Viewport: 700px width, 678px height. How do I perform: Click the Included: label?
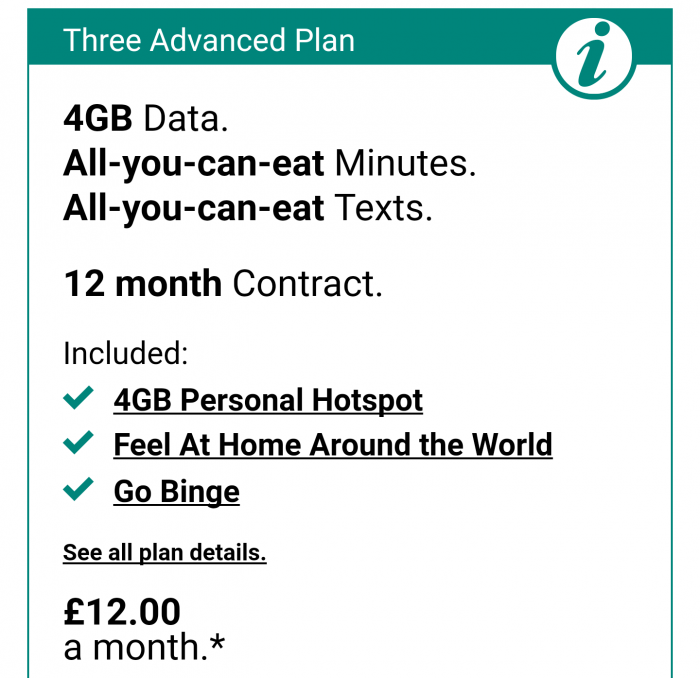125,354
